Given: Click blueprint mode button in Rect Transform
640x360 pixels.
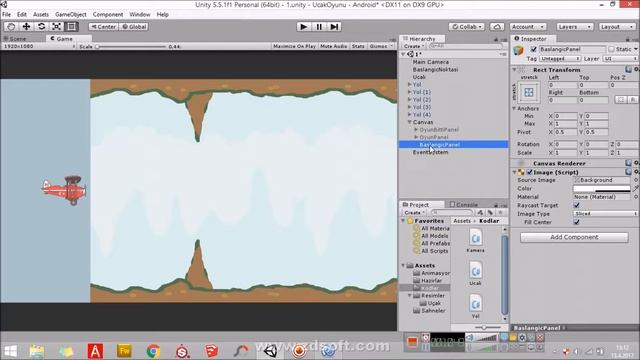Looking at the screenshot, I should coord(621,100).
